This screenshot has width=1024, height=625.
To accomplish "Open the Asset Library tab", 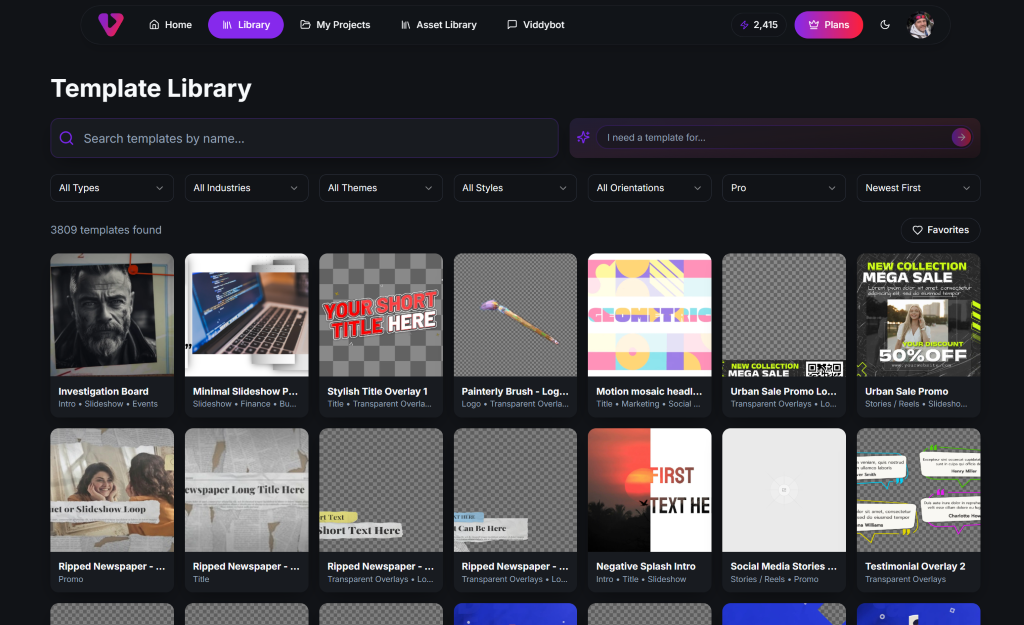I will 439,25.
